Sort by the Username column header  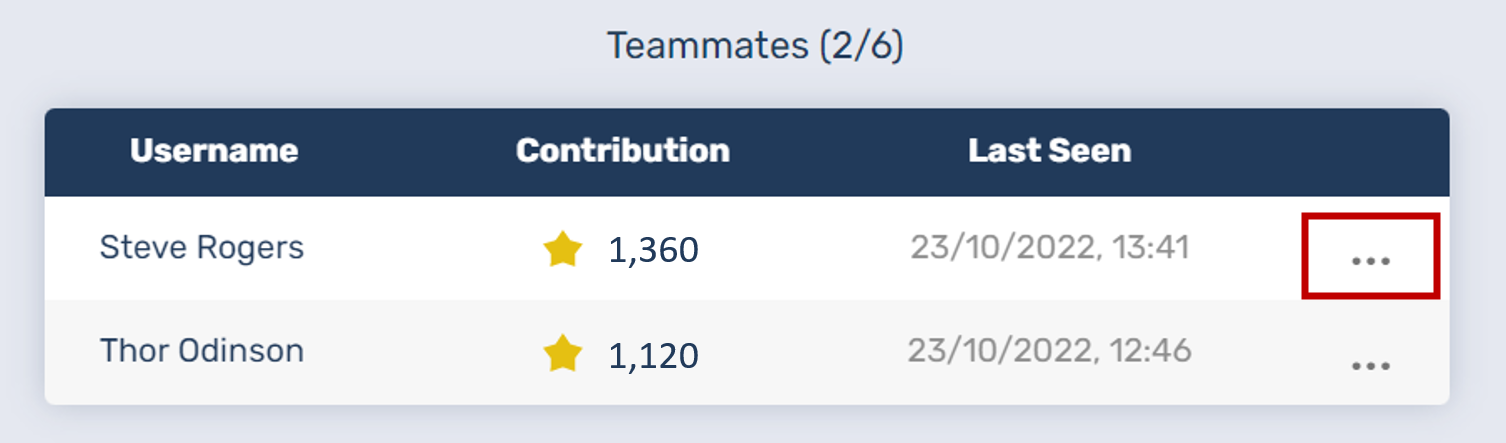tap(214, 151)
